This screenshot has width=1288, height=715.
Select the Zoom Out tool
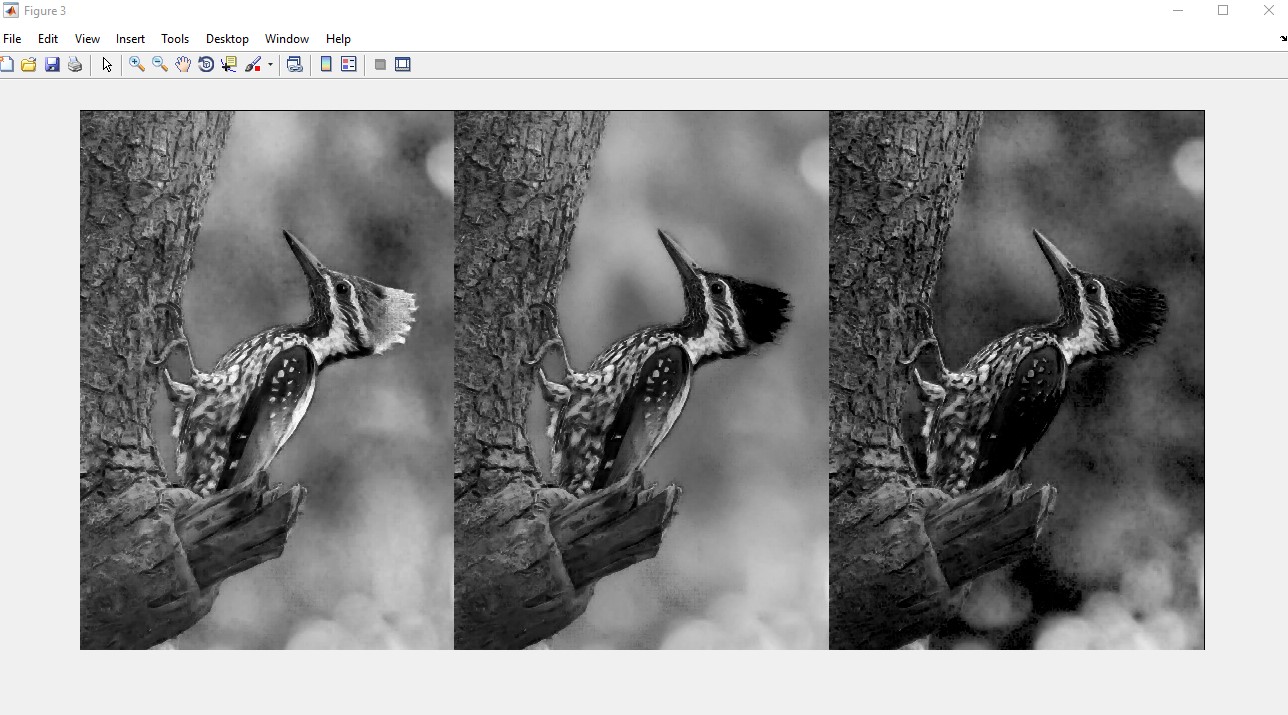160,64
